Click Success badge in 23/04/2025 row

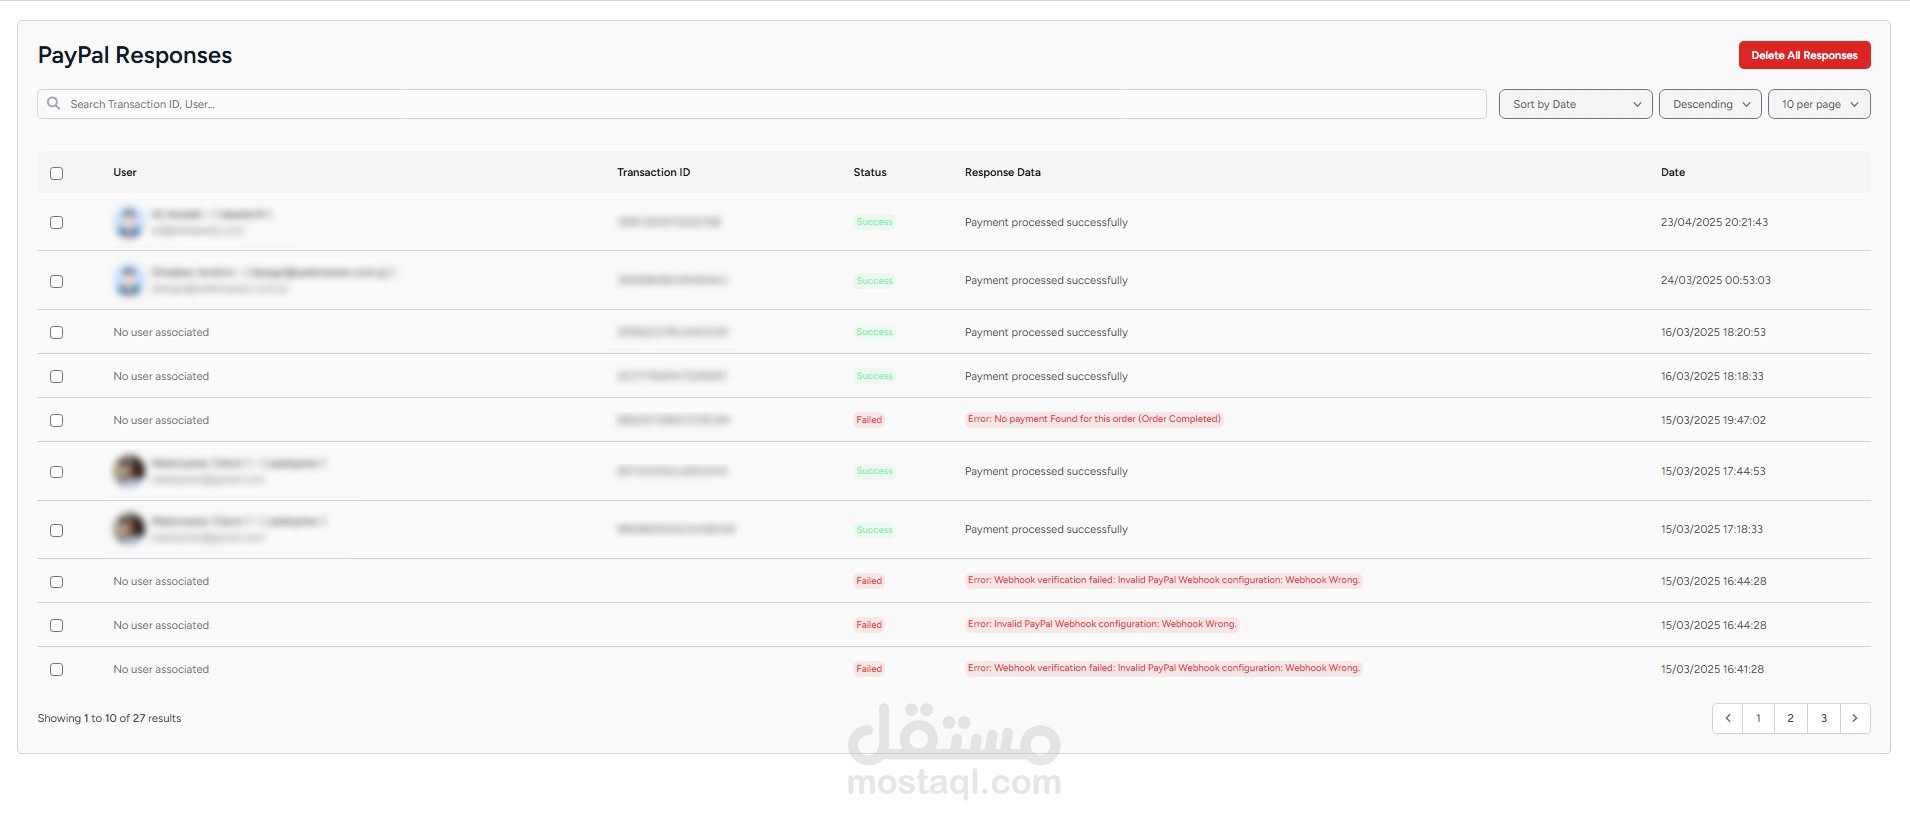tap(874, 222)
